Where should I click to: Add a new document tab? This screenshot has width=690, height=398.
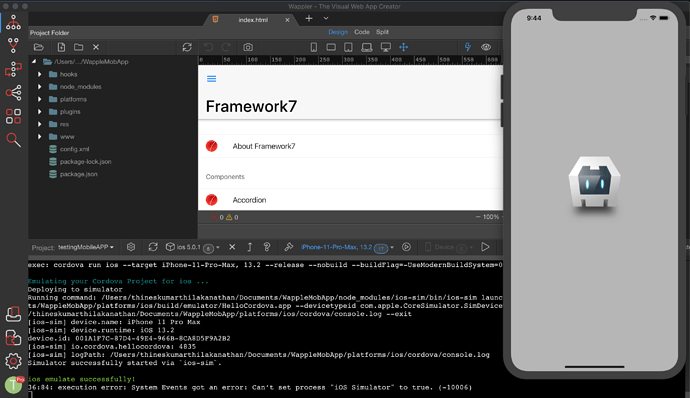[309, 18]
